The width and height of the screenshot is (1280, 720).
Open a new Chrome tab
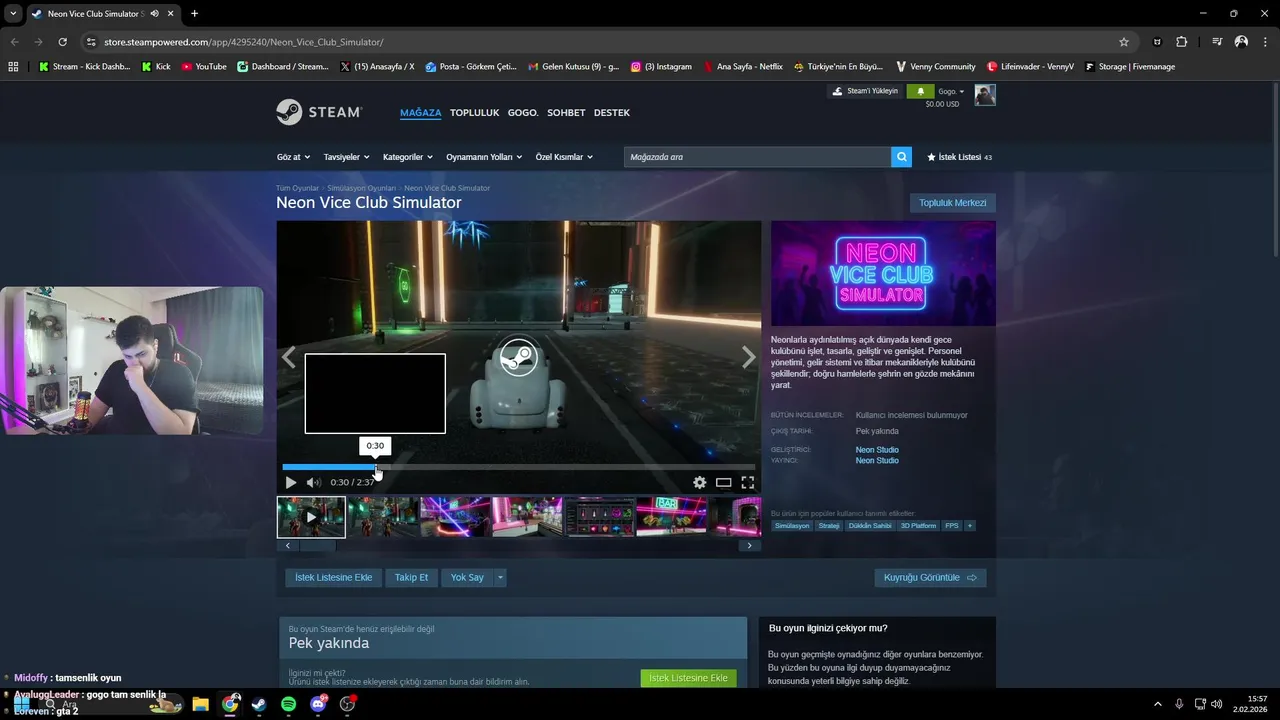tap(194, 14)
